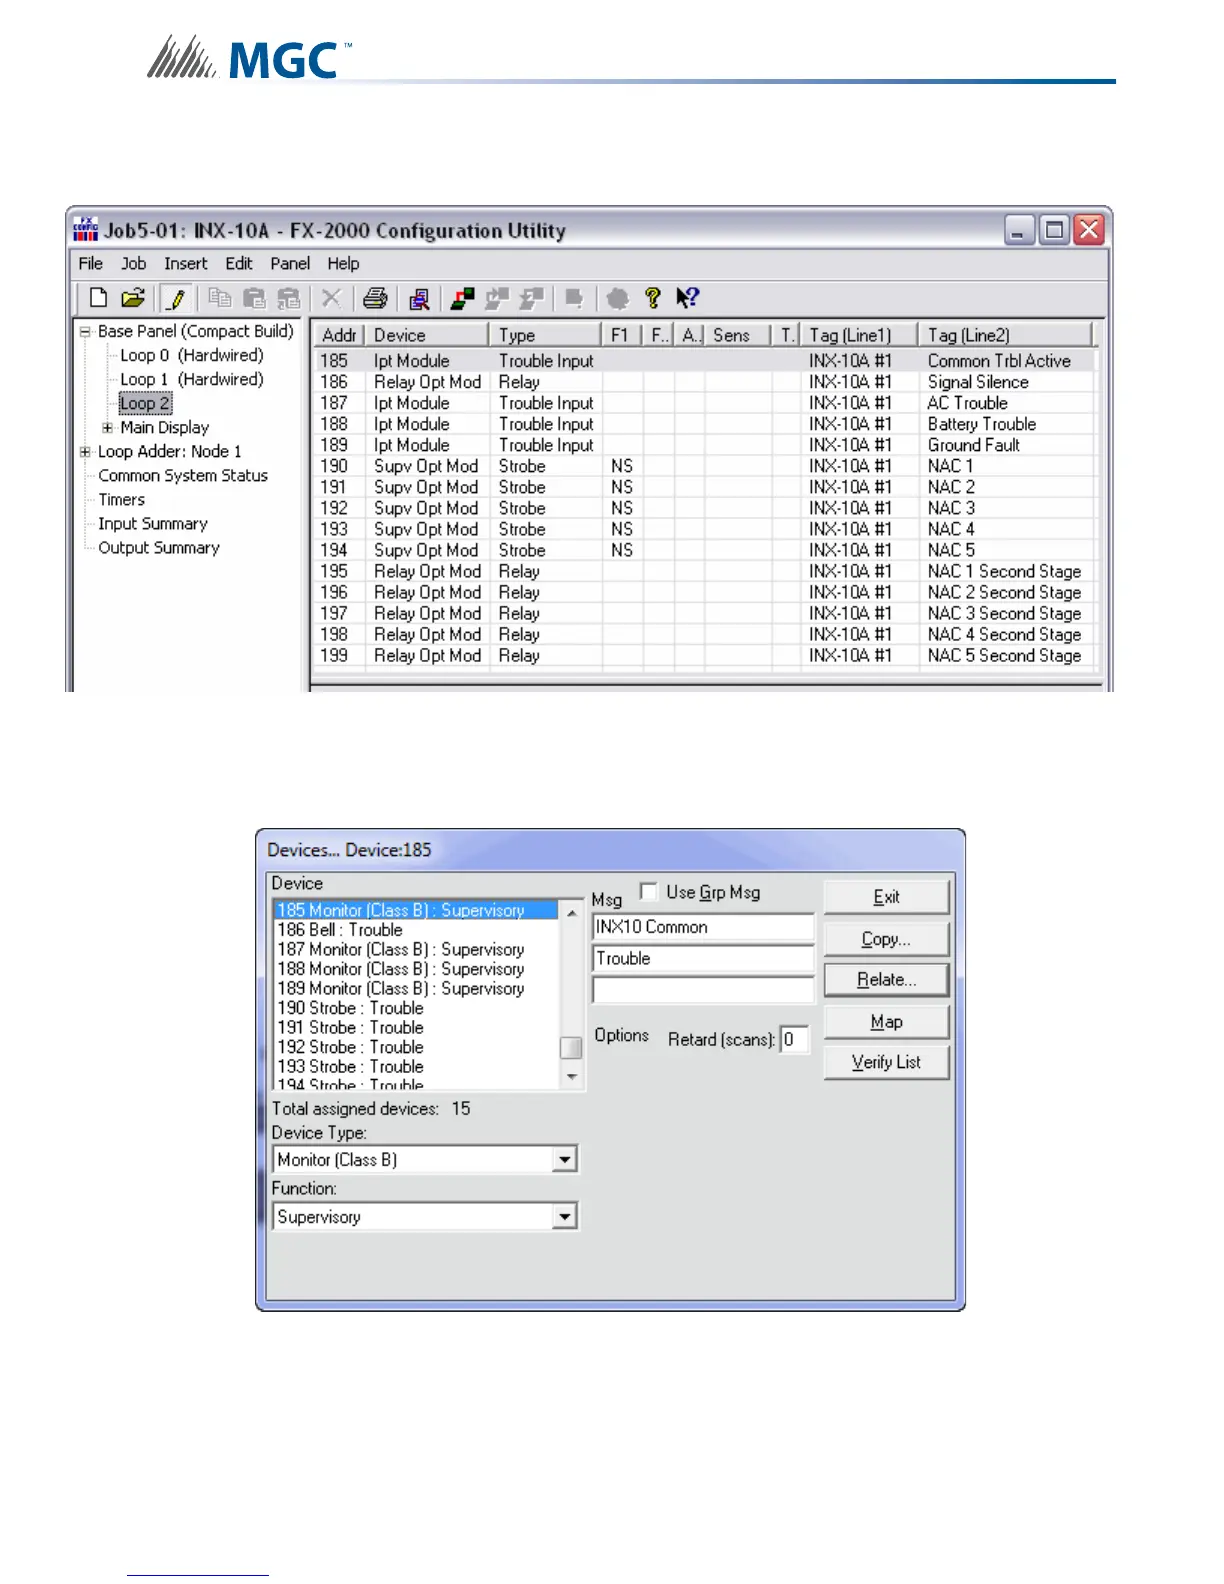1224x1584 pixels.
Task: Click the Sens column header
Action: [738, 335]
